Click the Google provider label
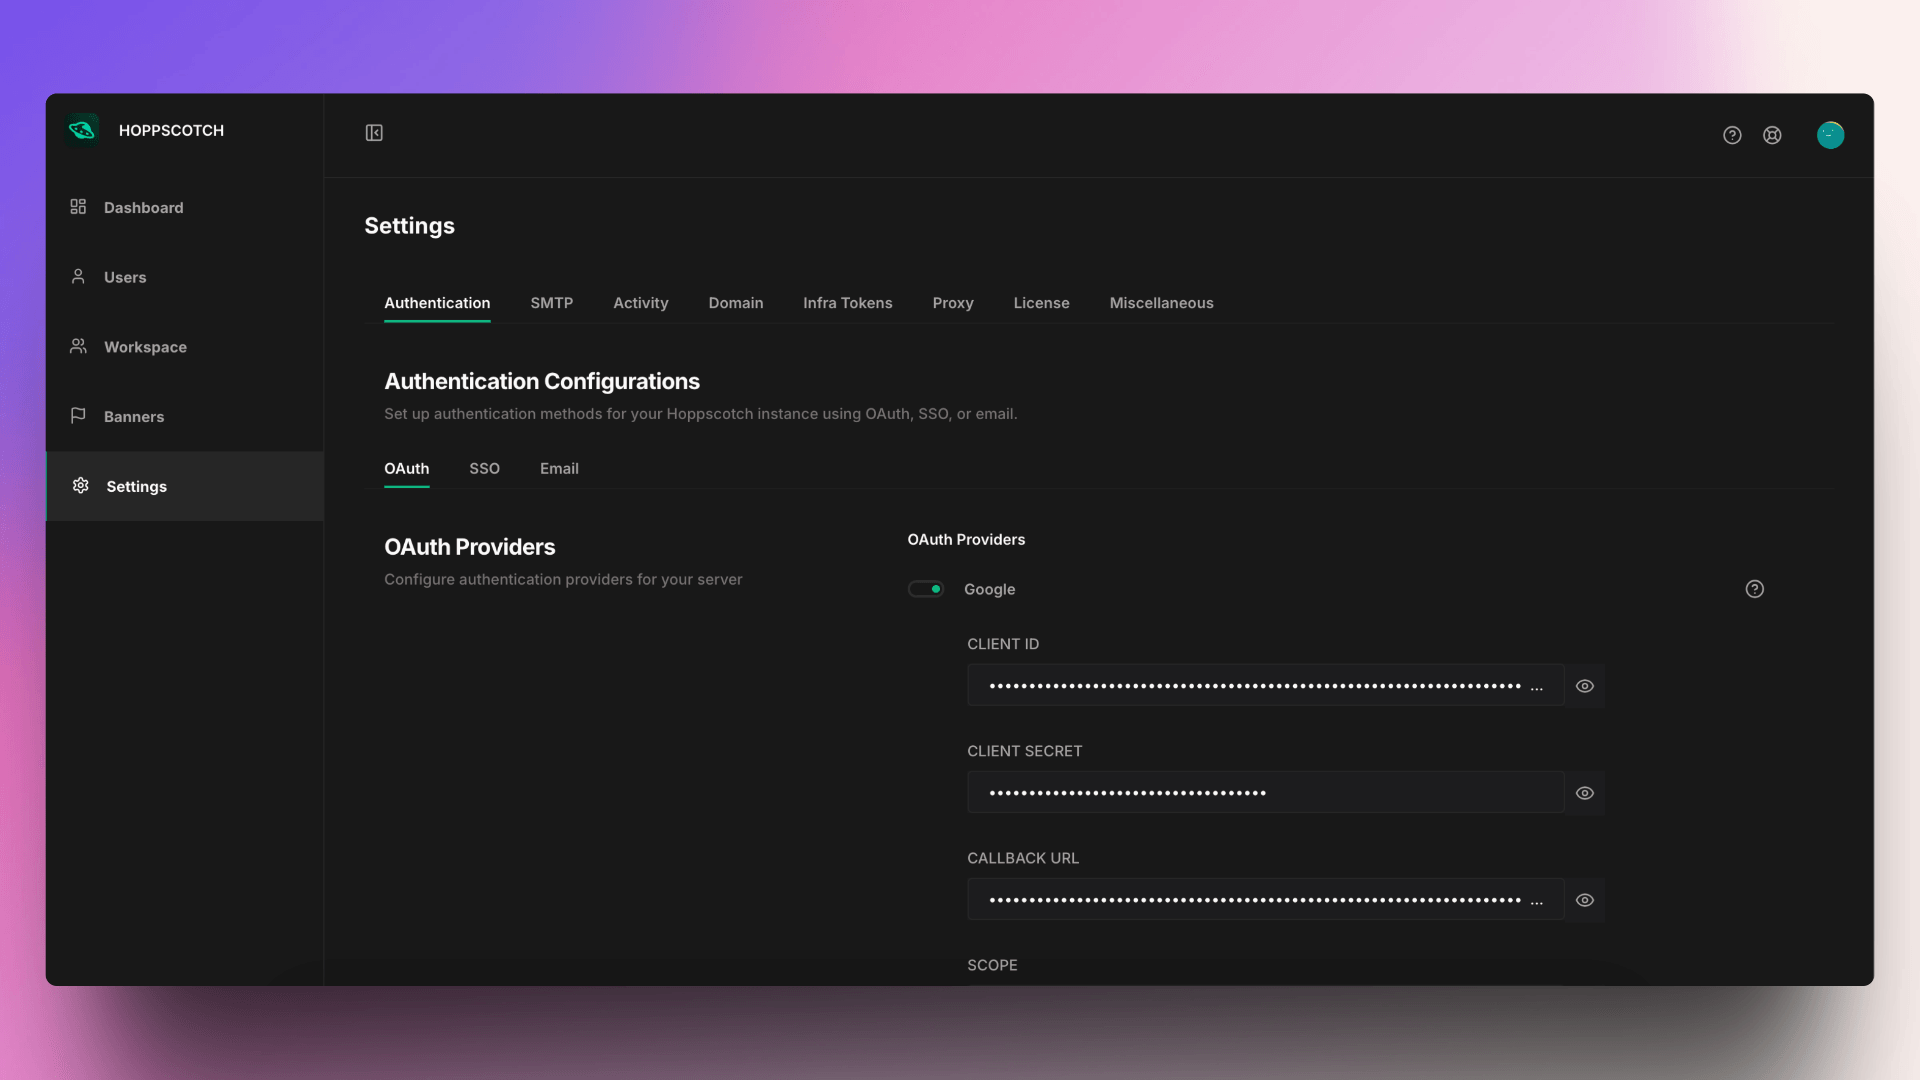The image size is (1920, 1080). pos(989,589)
